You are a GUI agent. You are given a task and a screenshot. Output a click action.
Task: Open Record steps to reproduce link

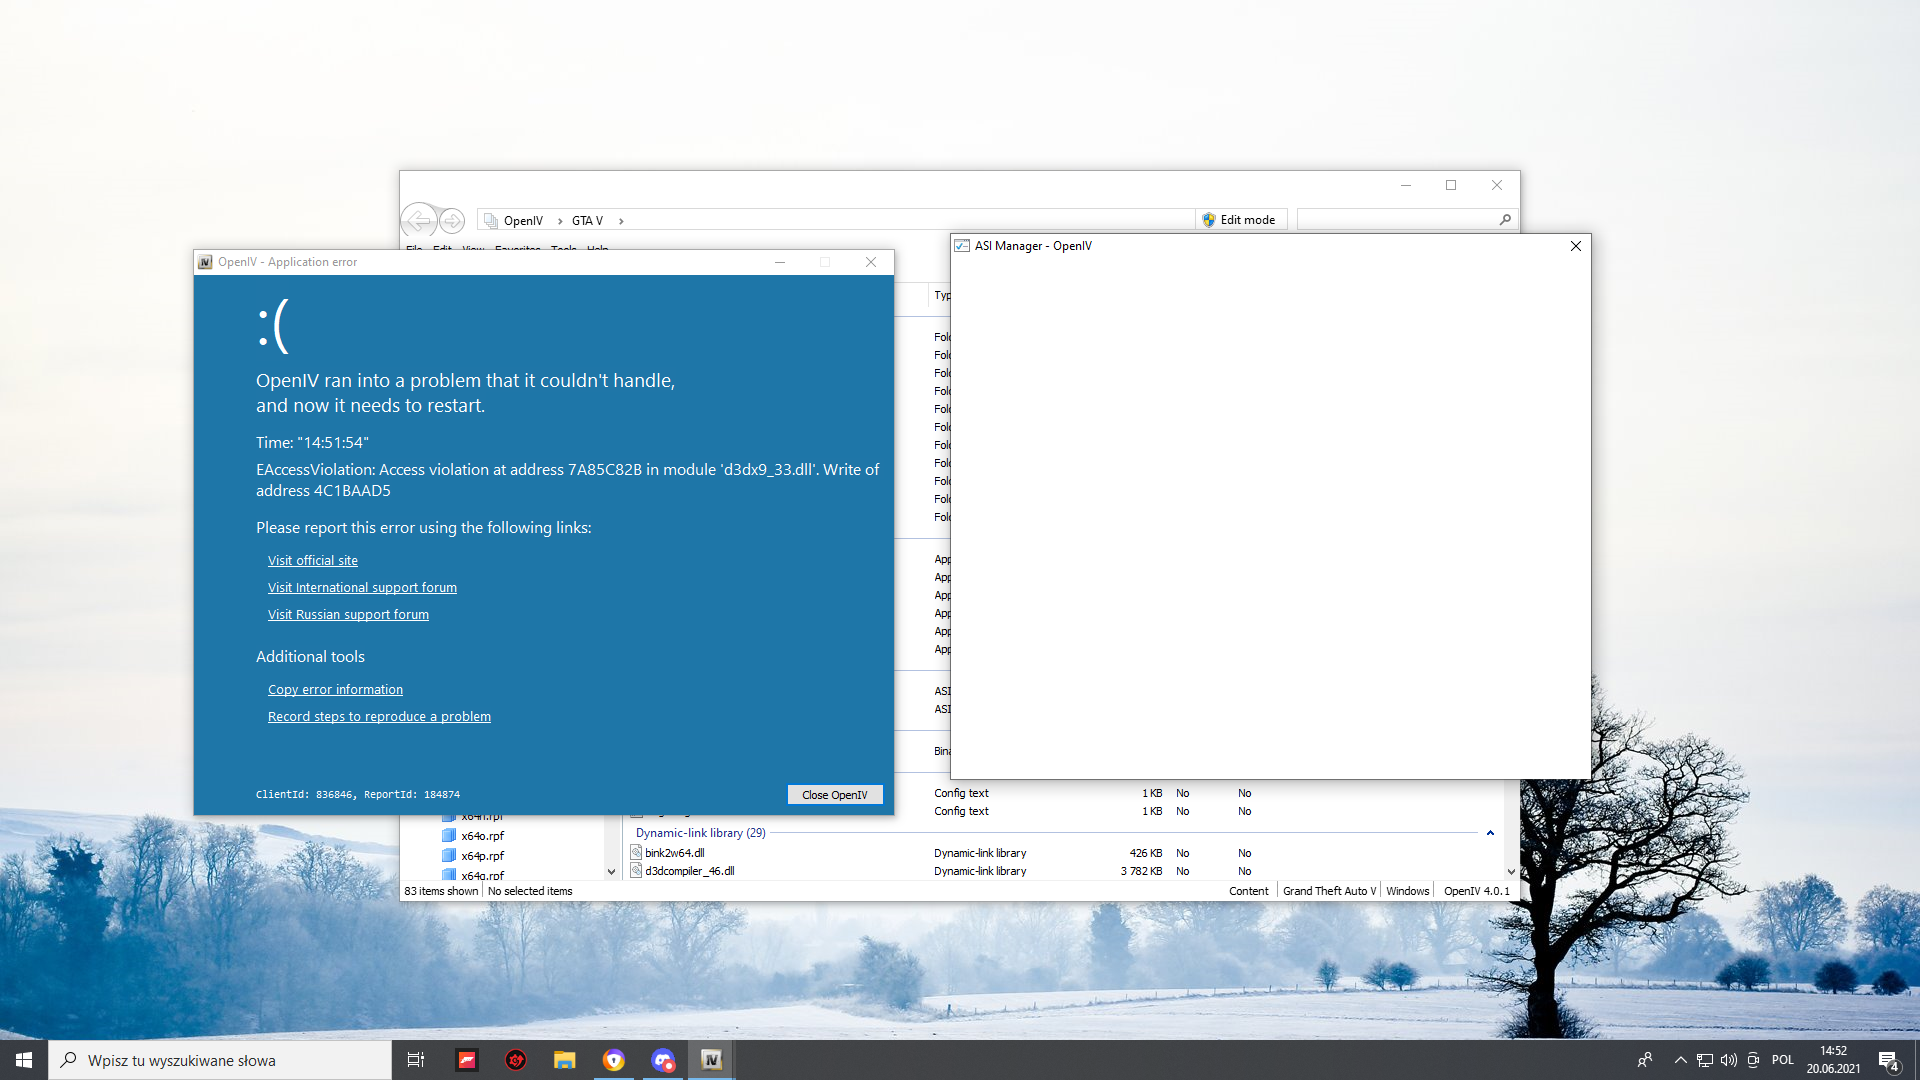[379, 717]
